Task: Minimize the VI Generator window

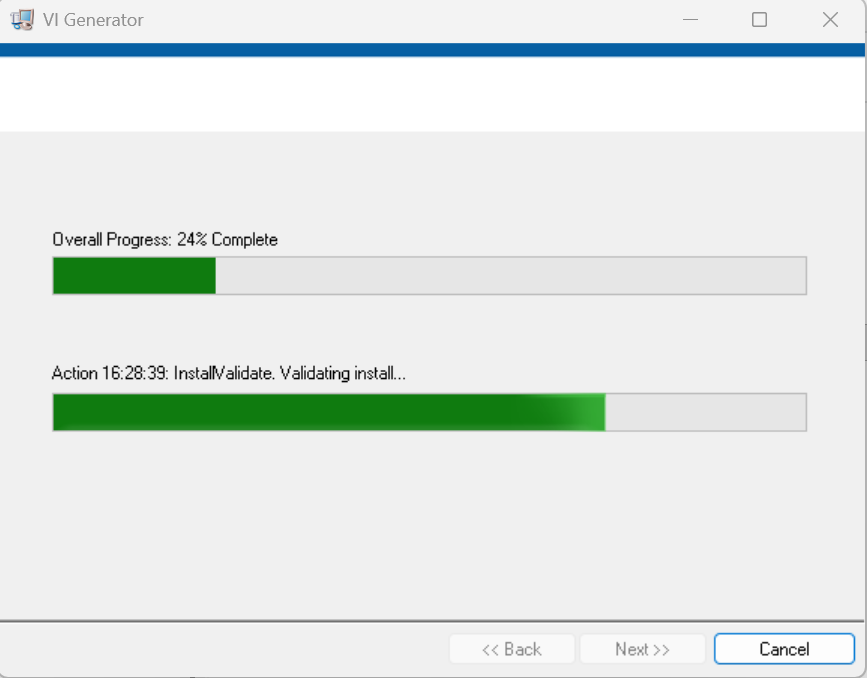Action: click(x=690, y=20)
